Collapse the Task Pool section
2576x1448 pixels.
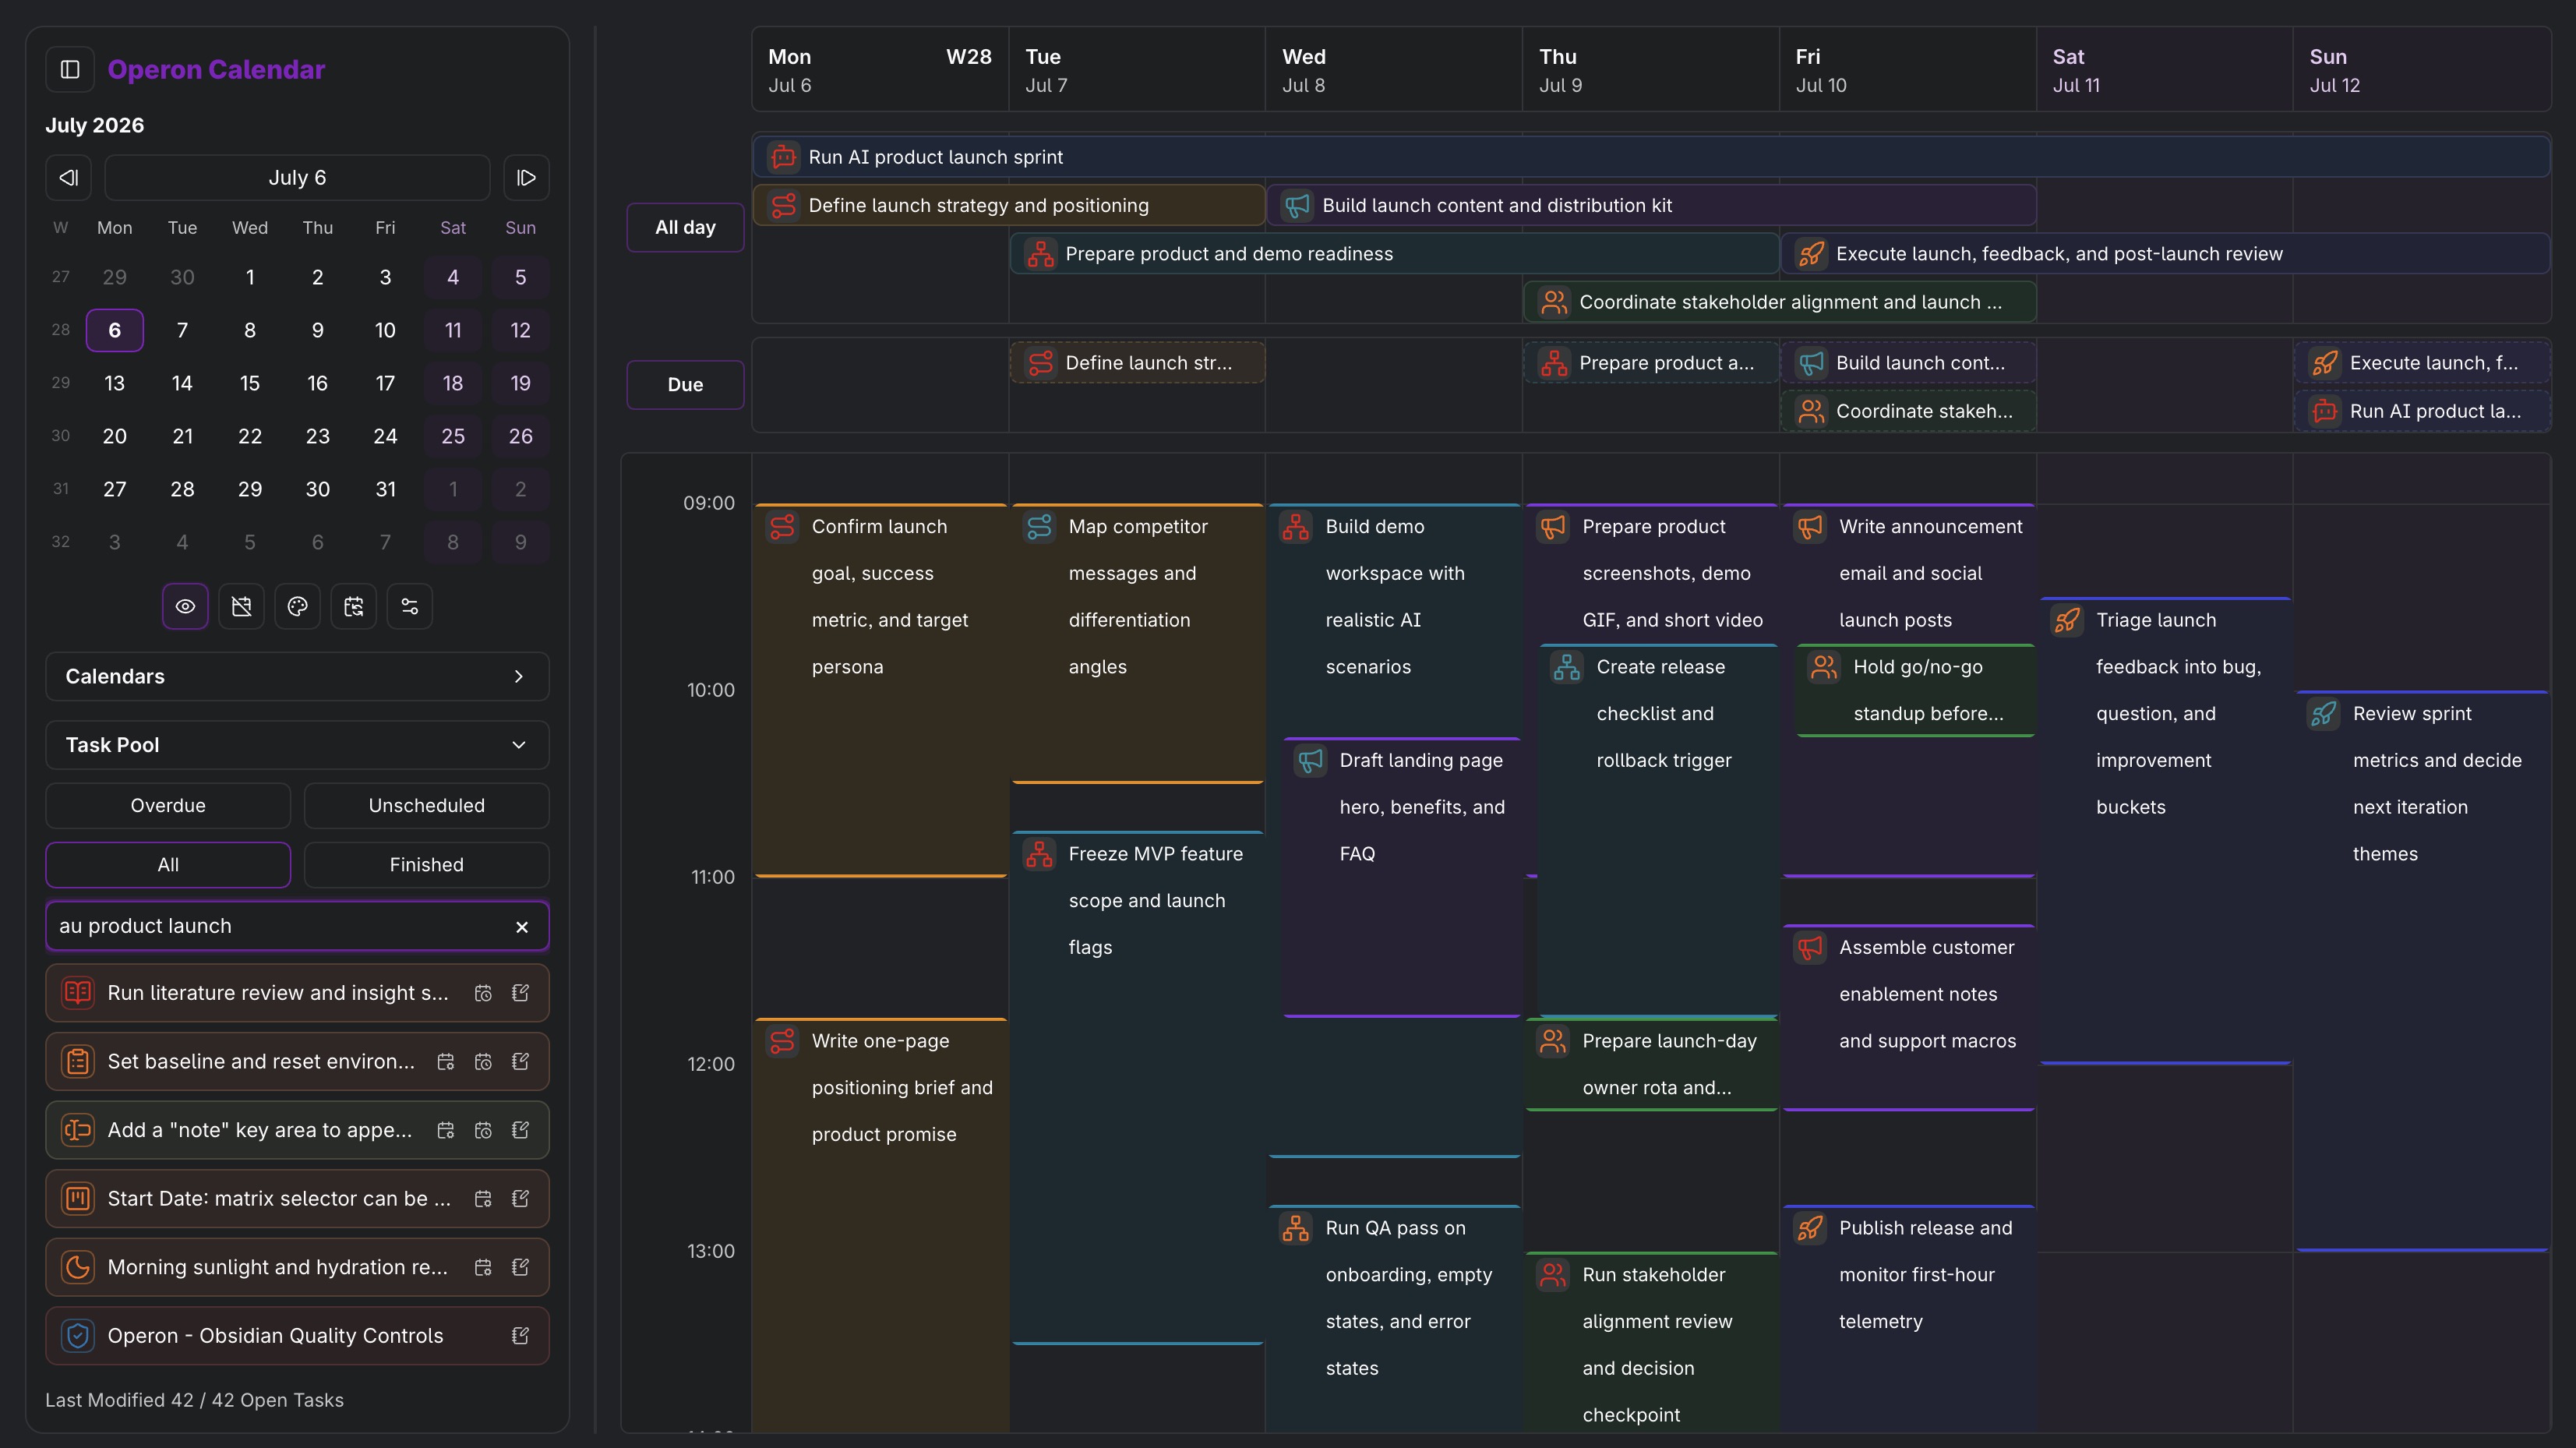pyautogui.click(x=297, y=745)
